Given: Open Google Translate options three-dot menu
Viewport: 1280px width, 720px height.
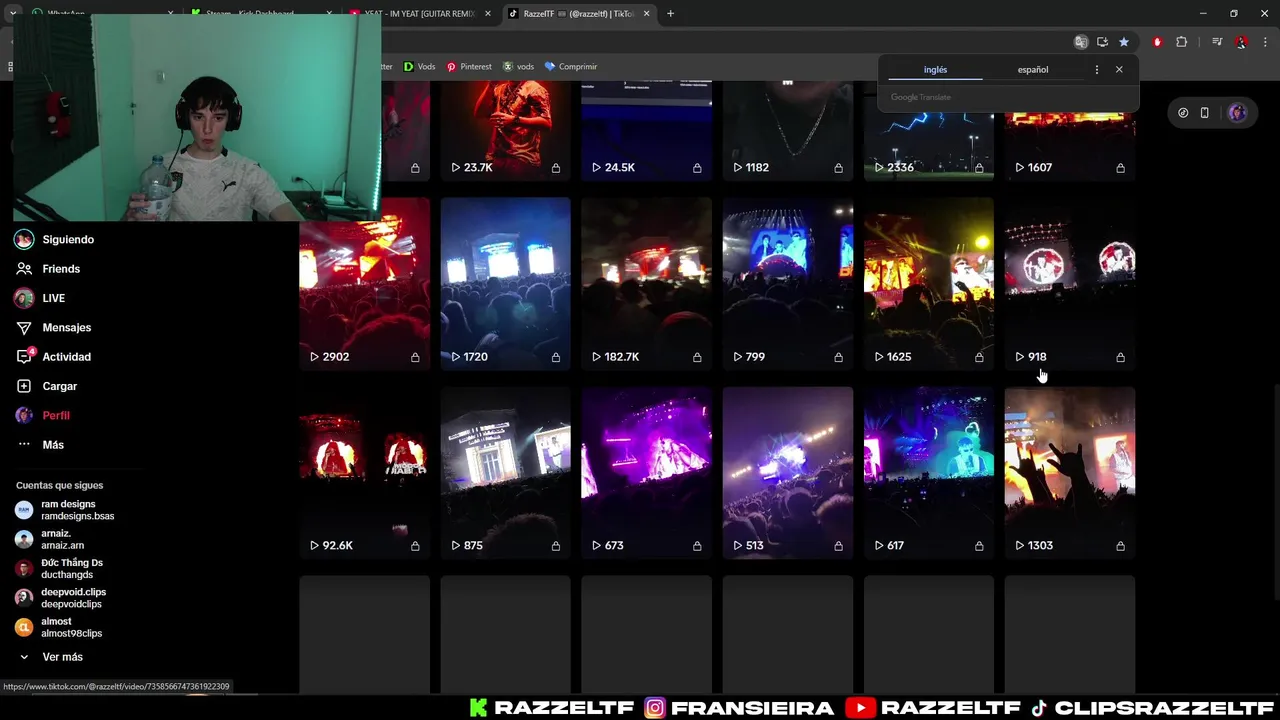Looking at the screenshot, I should [x=1097, y=70].
